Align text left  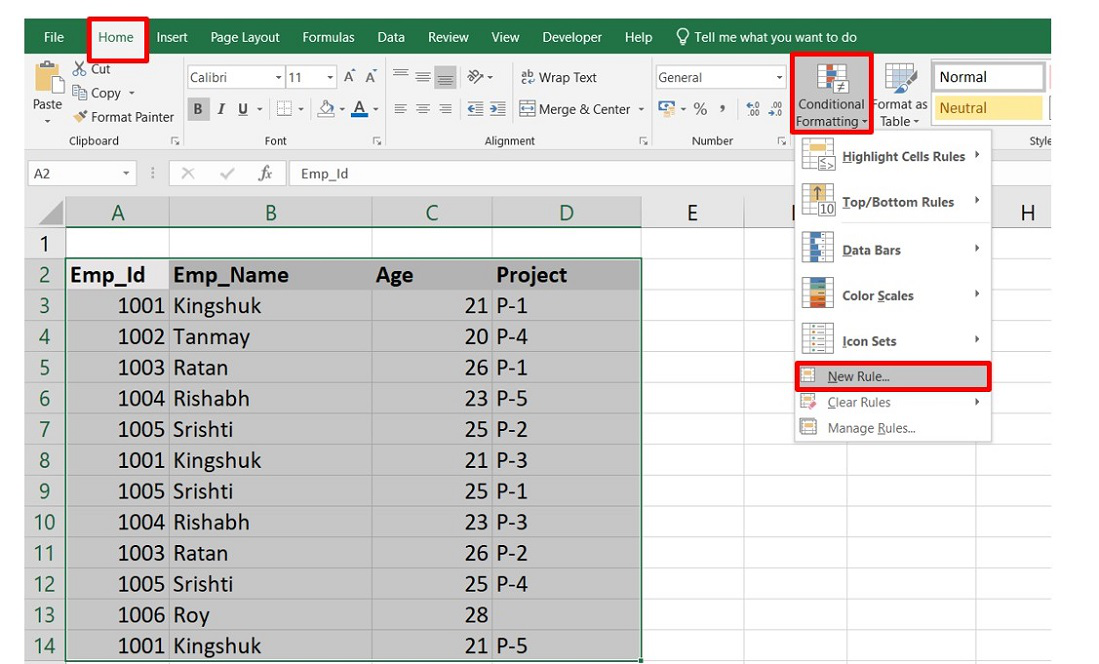400,109
